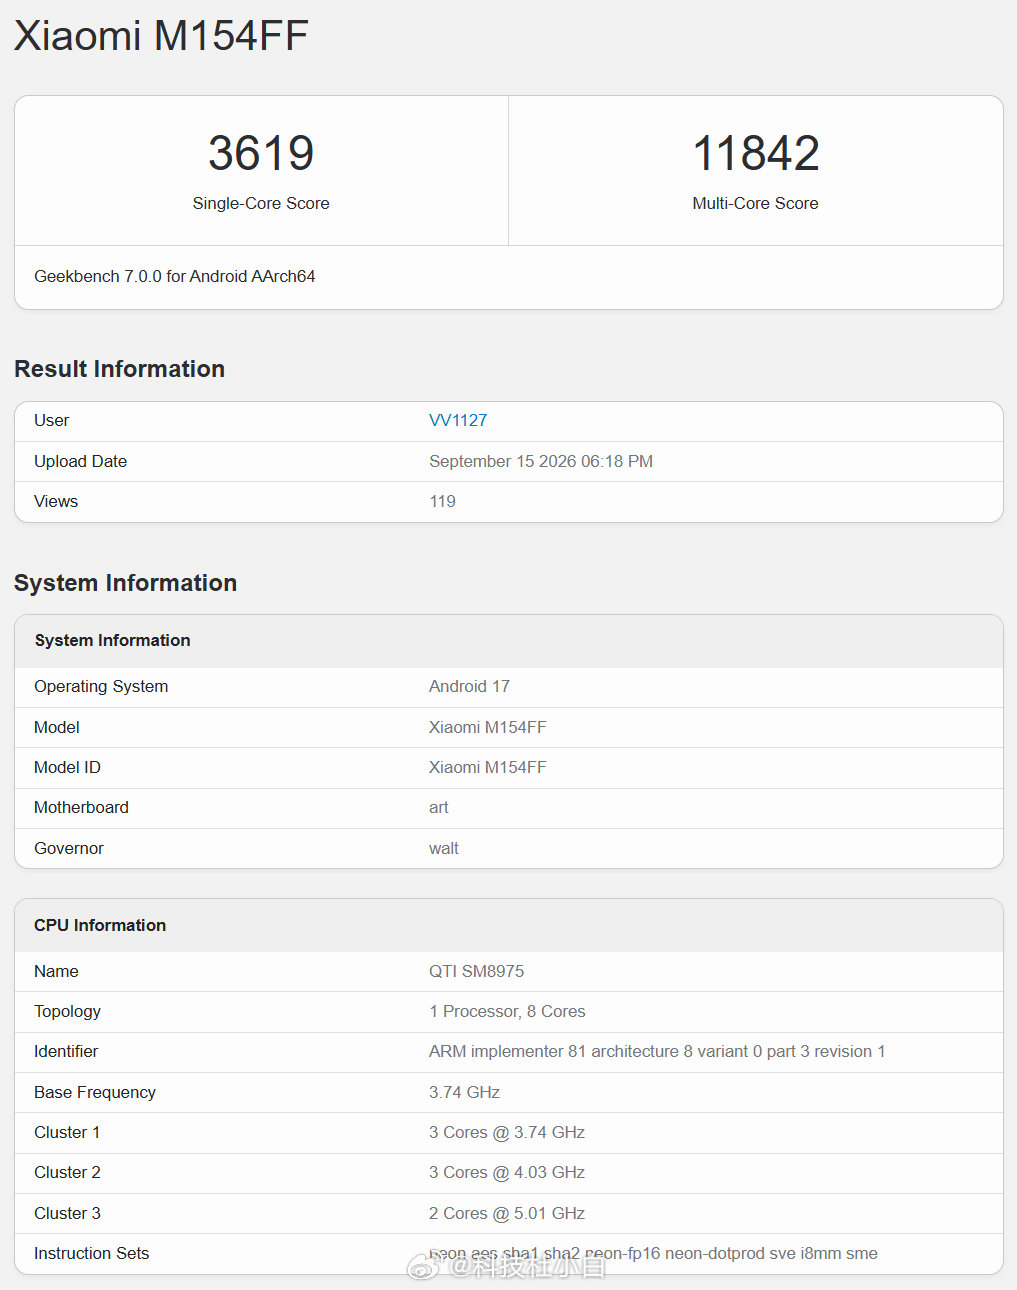Click the CPU name QTI SM8975

[477, 971]
